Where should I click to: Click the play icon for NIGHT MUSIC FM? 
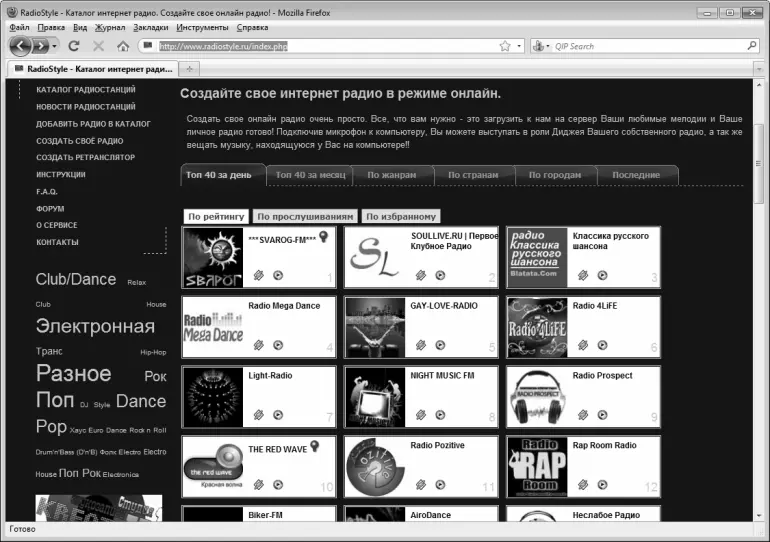coord(439,414)
